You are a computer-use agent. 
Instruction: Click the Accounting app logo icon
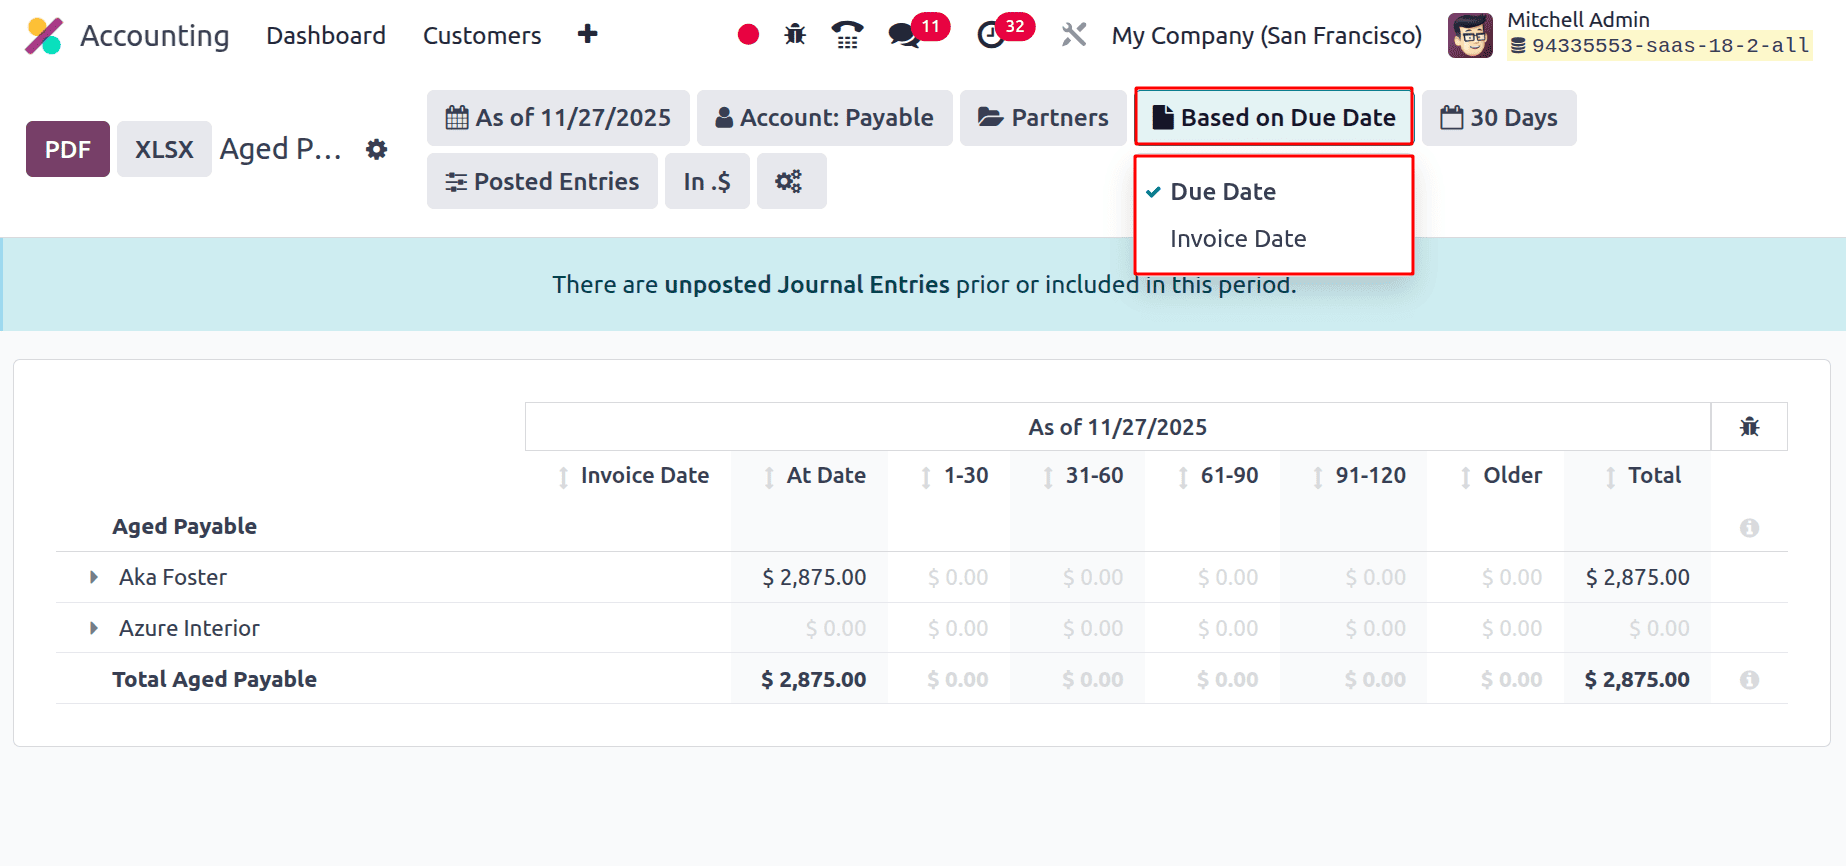(x=44, y=36)
